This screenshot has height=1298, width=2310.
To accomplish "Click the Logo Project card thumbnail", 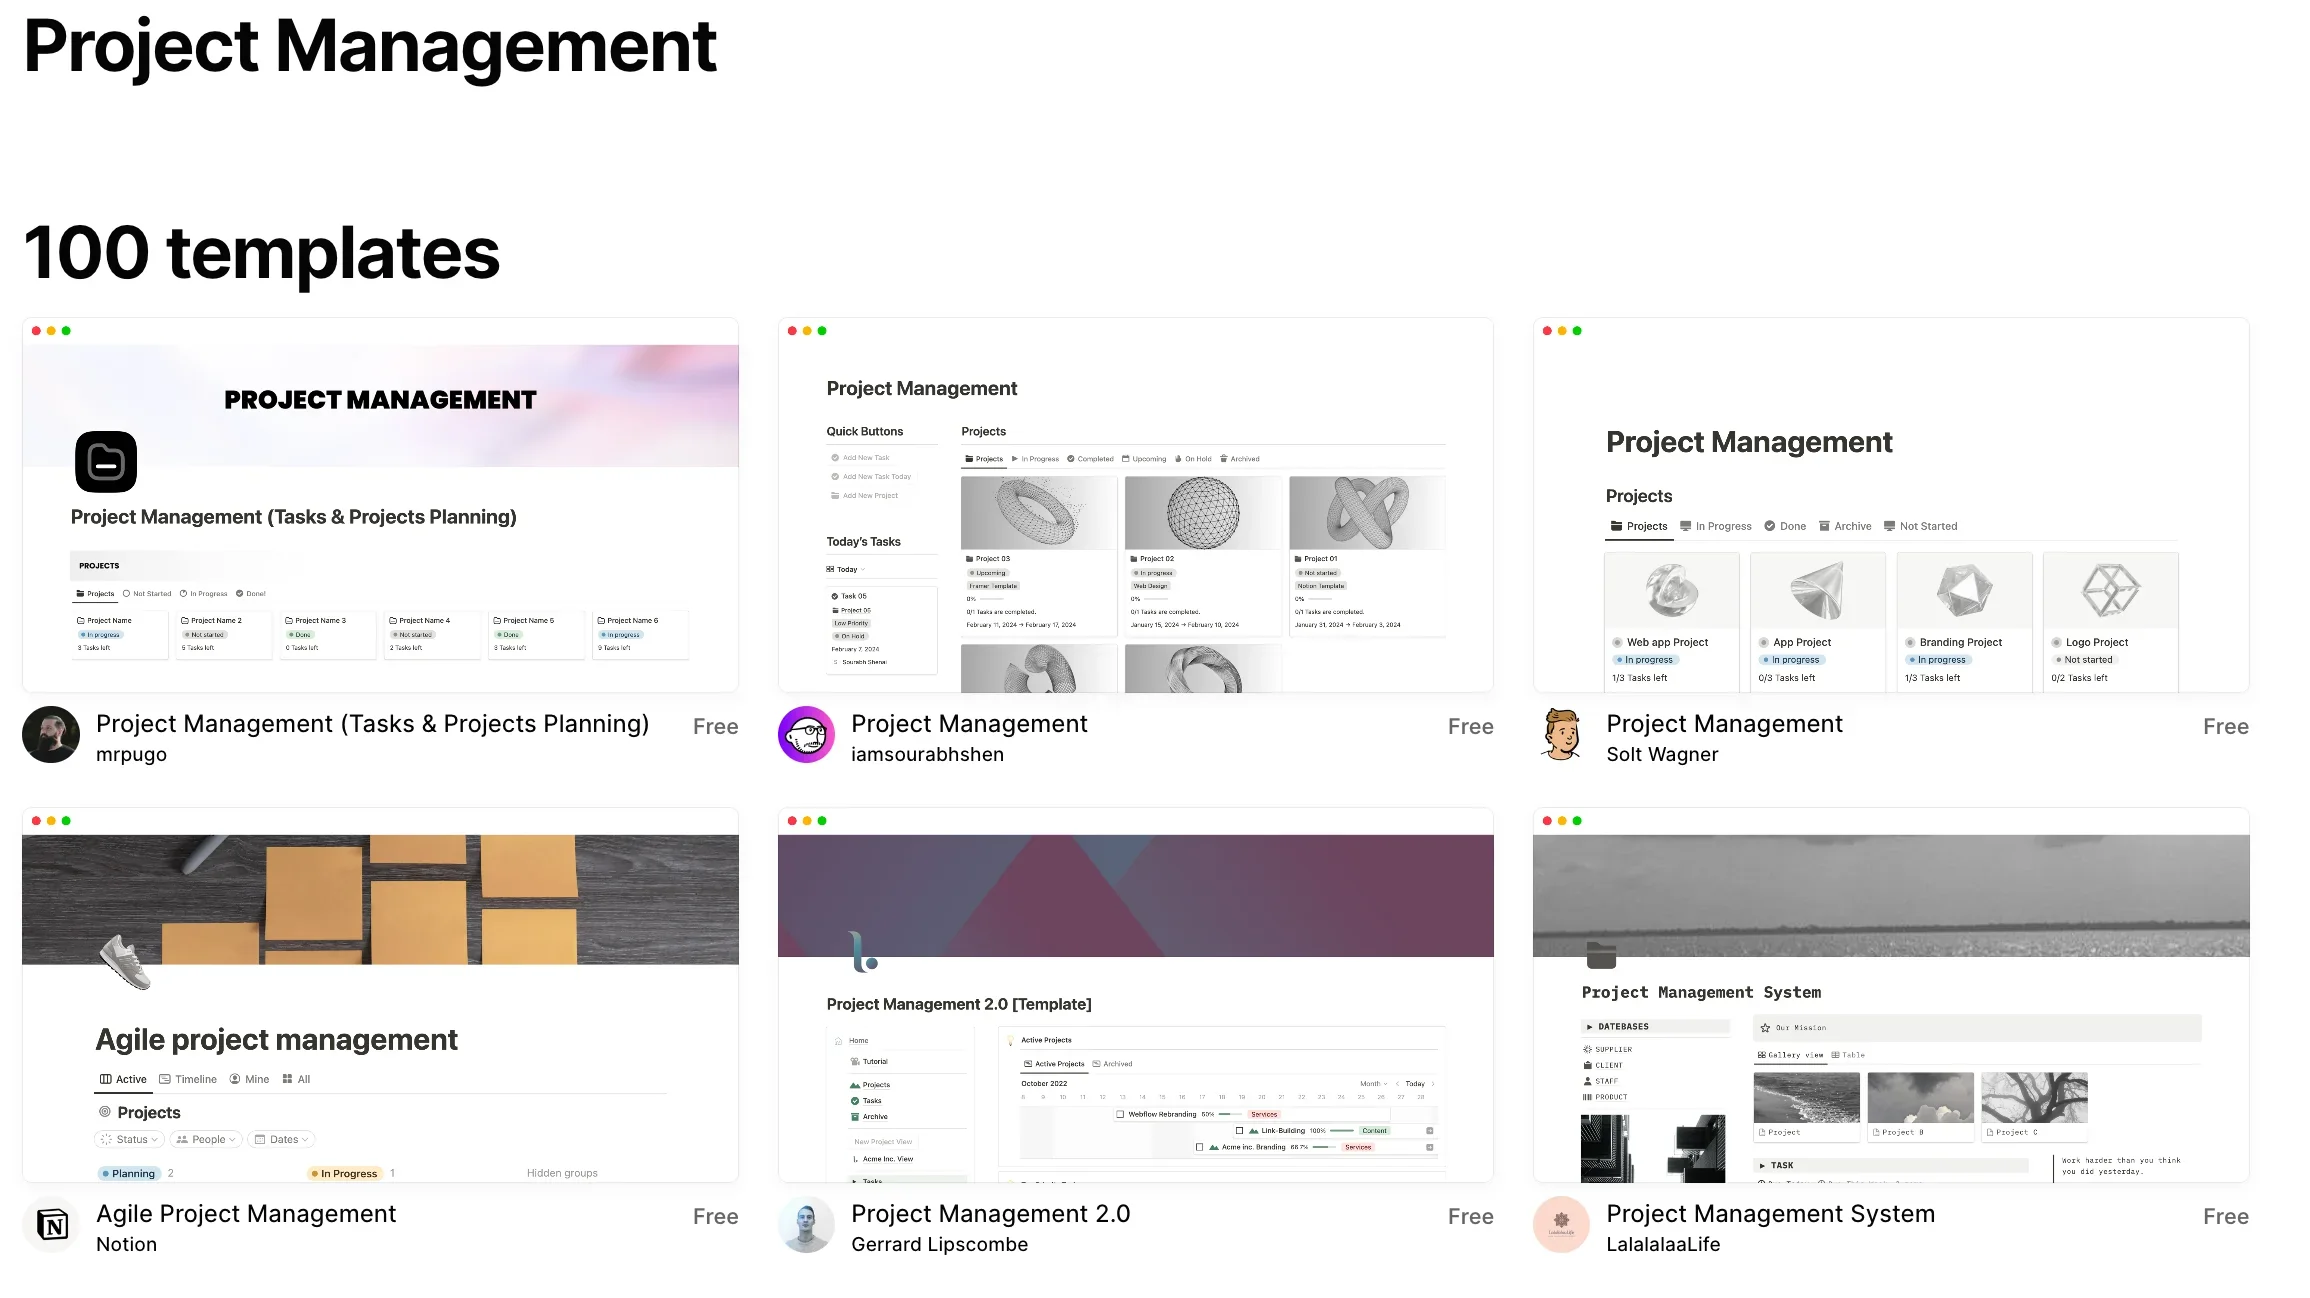I will click(2110, 590).
